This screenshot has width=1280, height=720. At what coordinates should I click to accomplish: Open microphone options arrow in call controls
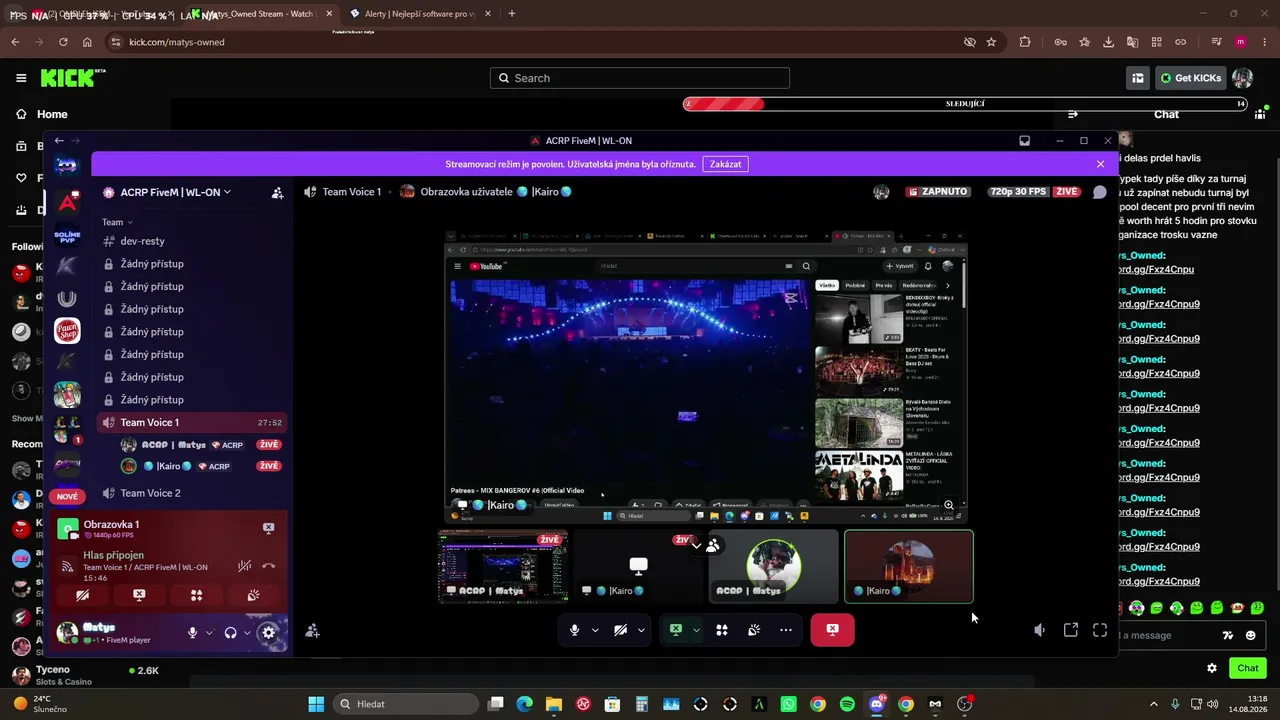click(595, 630)
